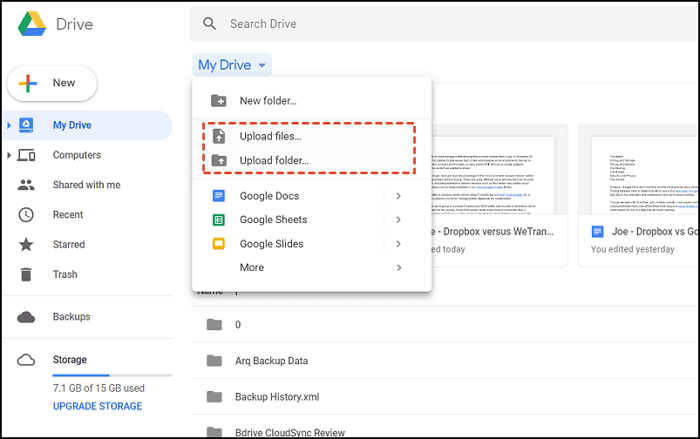Click the yellow Google Slides icon
The height and width of the screenshot is (439, 700).
coord(219,244)
